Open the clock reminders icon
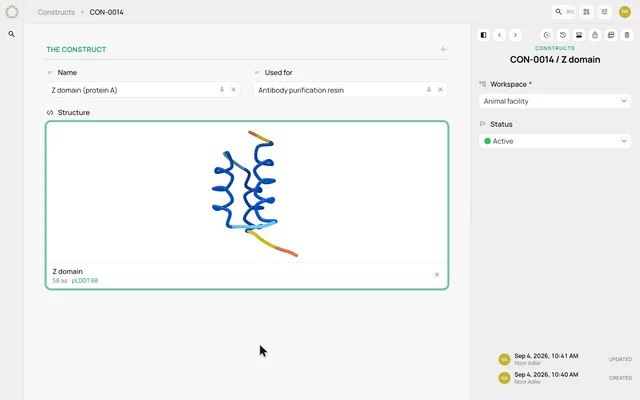The width and height of the screenshot is (640, 400). coord(547,35)
